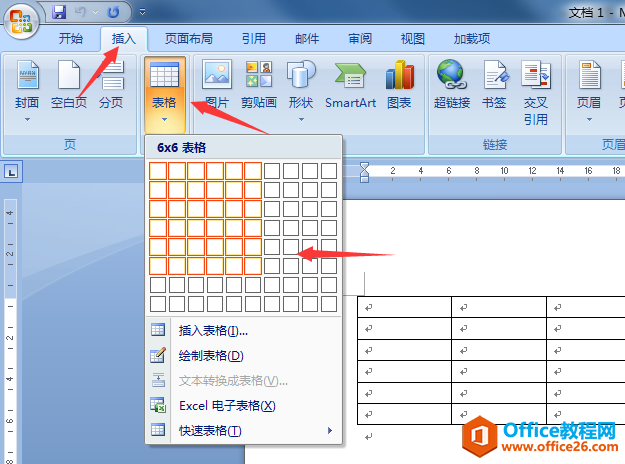Click the quick tables menu icon
Screen dimensions: 625x464
pyautogui.click(x=158, y=430)
